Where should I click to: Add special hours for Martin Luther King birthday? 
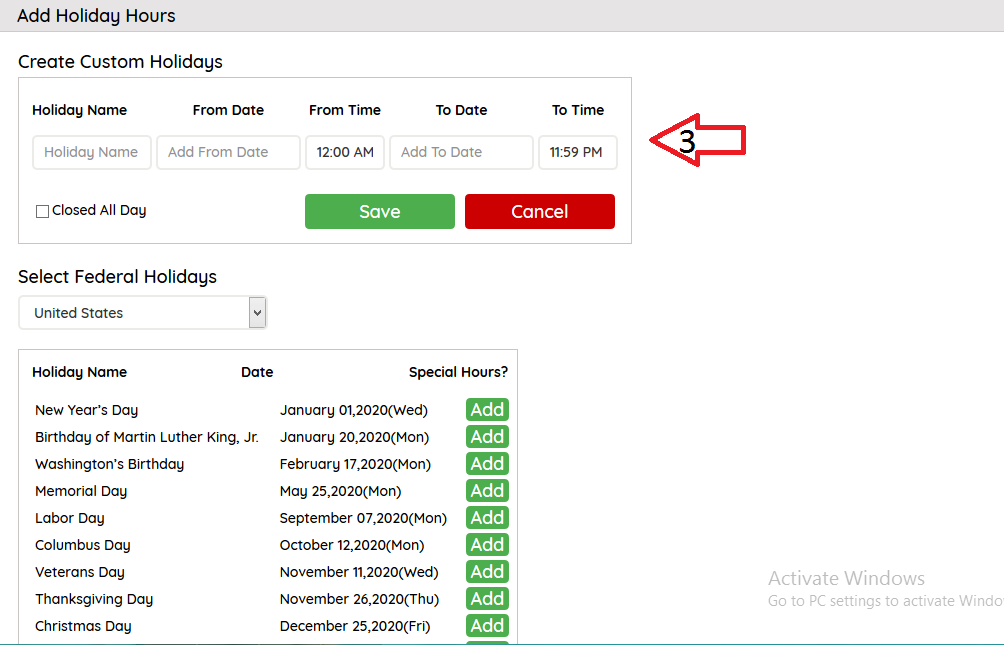[x=487, y=437]
